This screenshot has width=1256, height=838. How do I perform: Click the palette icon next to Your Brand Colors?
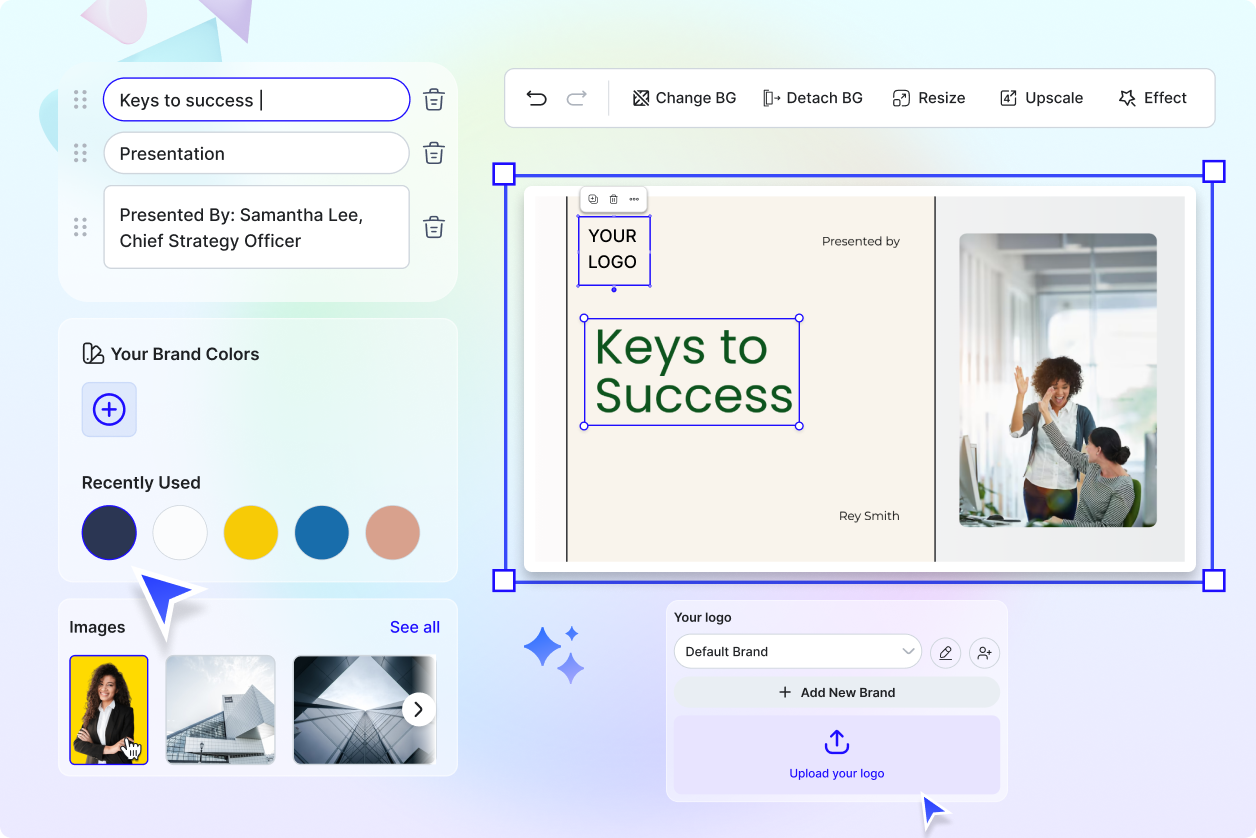pos(92,353)
